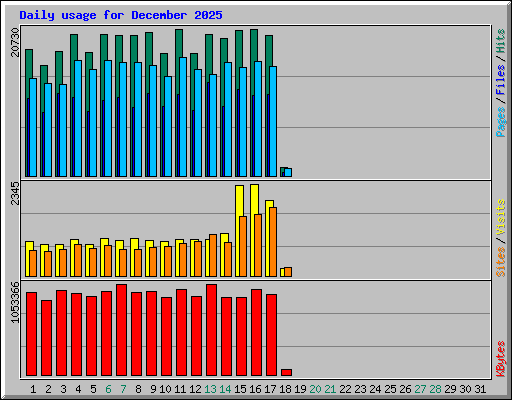This screenshot has height=400, width=512.
Task: Click green weekend day 21 label
Action: click(330, 389)
